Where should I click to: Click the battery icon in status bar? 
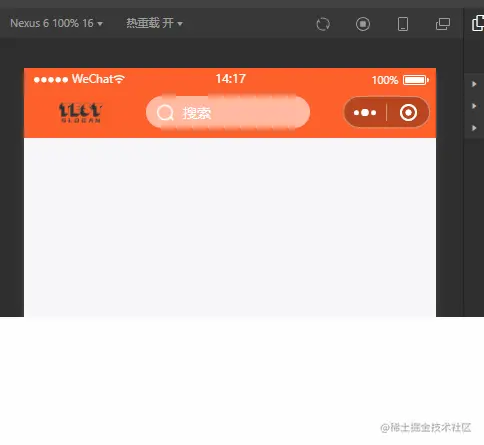(416, 80)
